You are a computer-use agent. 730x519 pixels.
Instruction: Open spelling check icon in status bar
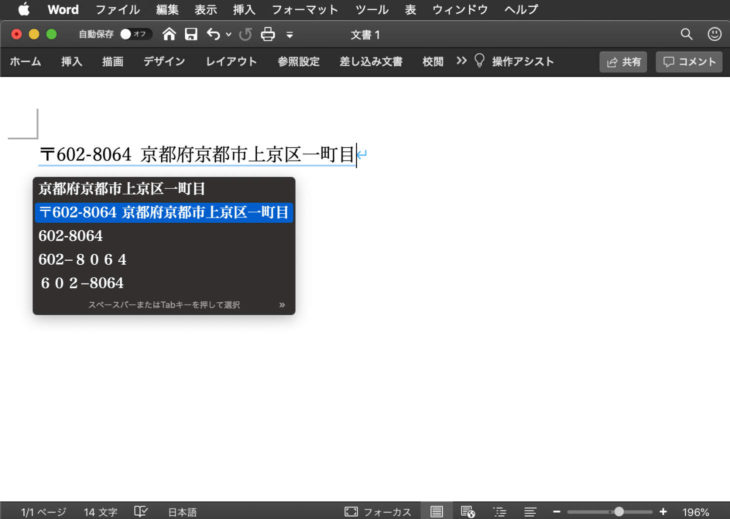[x=142, y=511]
